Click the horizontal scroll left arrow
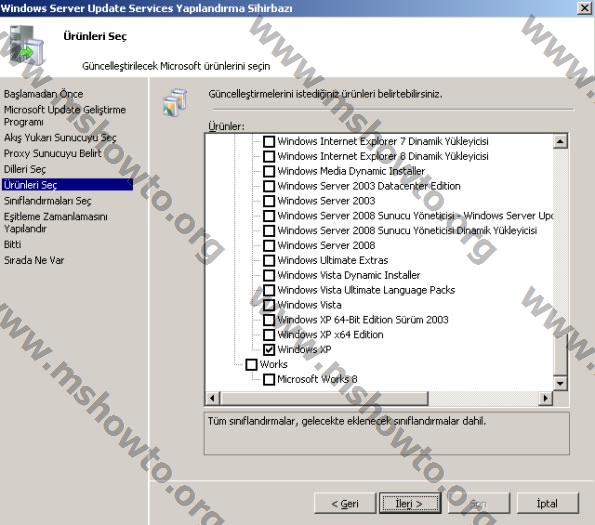This screenshot has height=525, width=595. [212, 398]
